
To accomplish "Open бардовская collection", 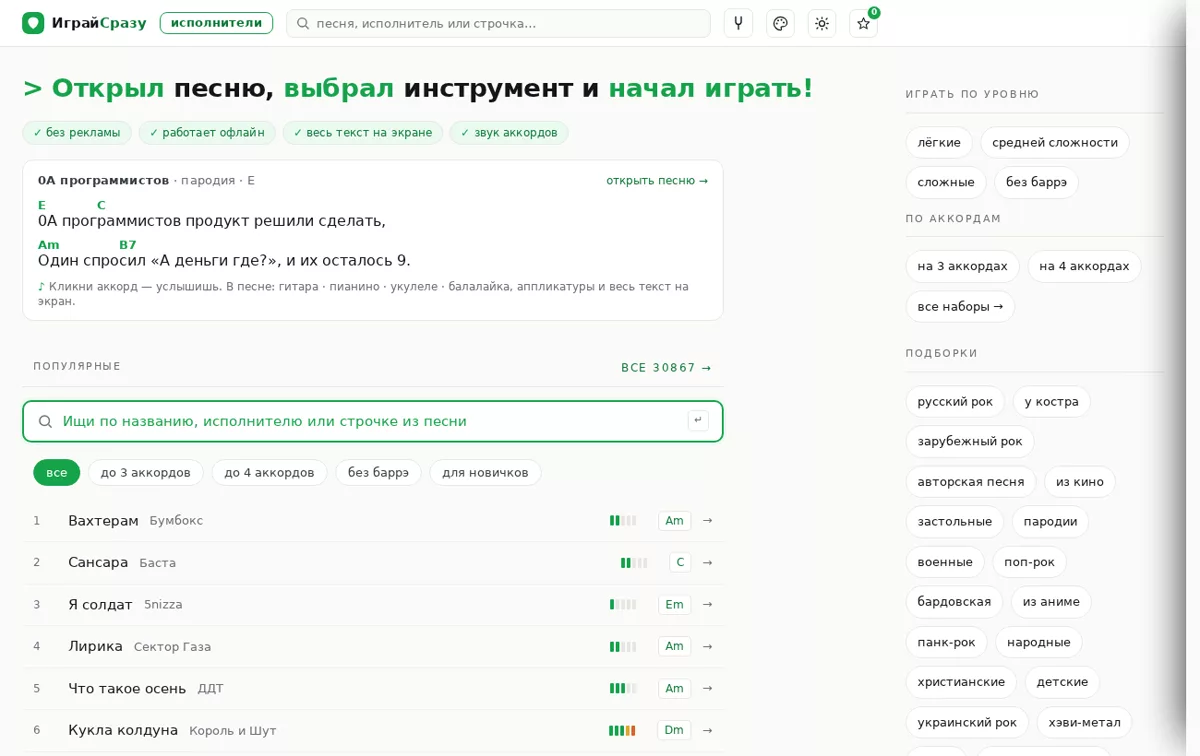I will (954, 602).
